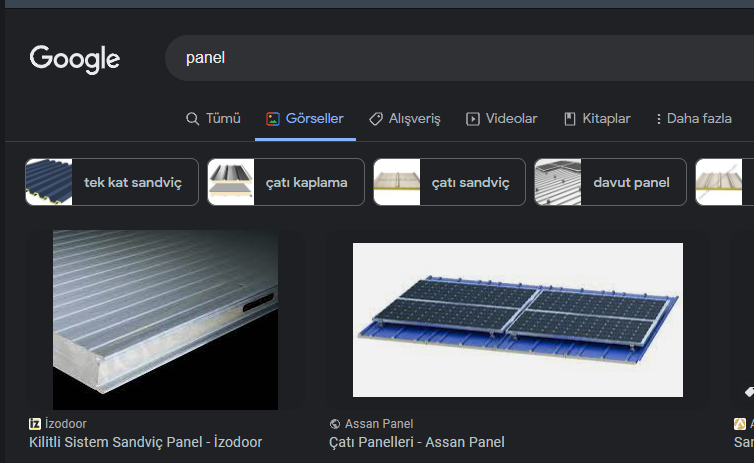The image size is (754, 463).
Task: Select the 'davut panel' filter chip
Action: (x=610, y=182)
